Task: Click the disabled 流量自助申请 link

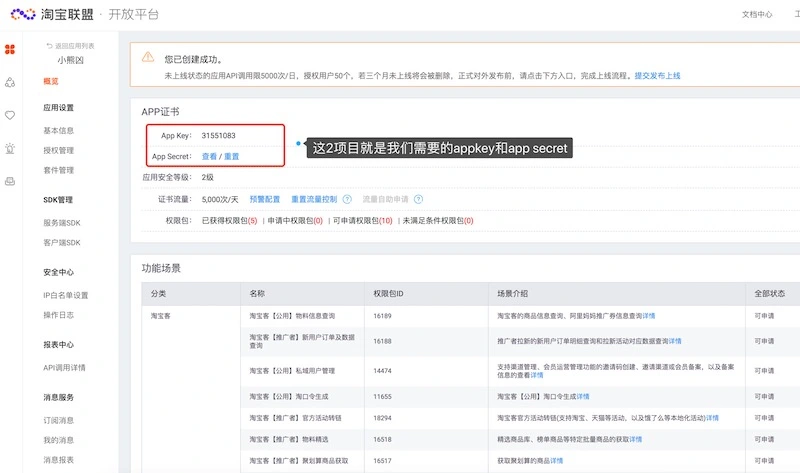Action: pos(386,199)
